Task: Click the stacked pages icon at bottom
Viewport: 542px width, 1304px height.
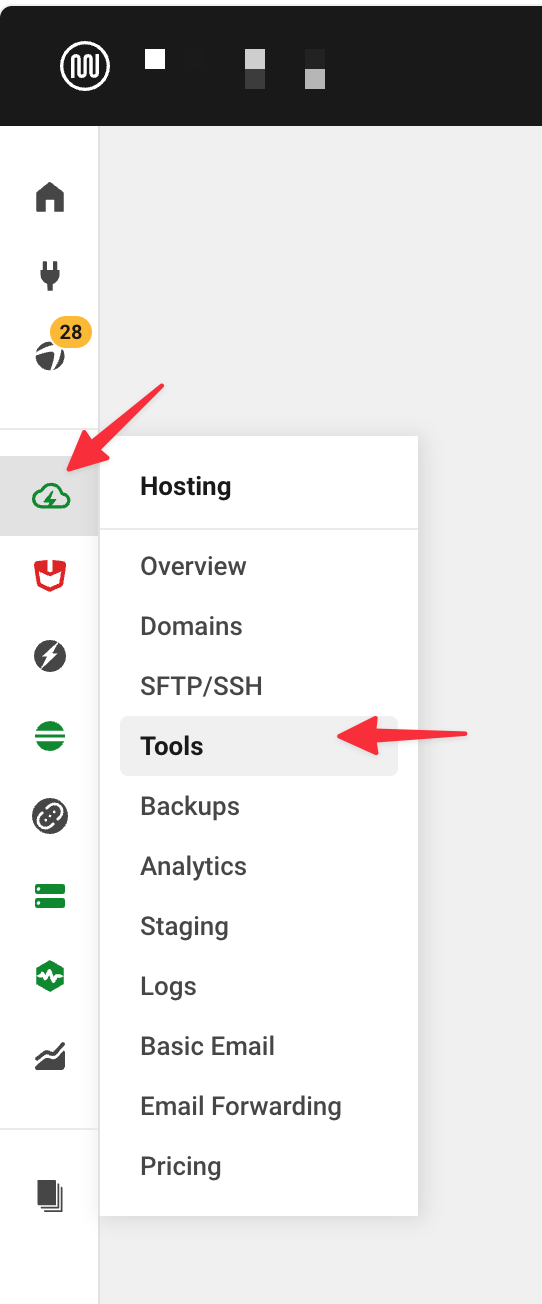Action: pyautogui.click(x=50, y=1196)
